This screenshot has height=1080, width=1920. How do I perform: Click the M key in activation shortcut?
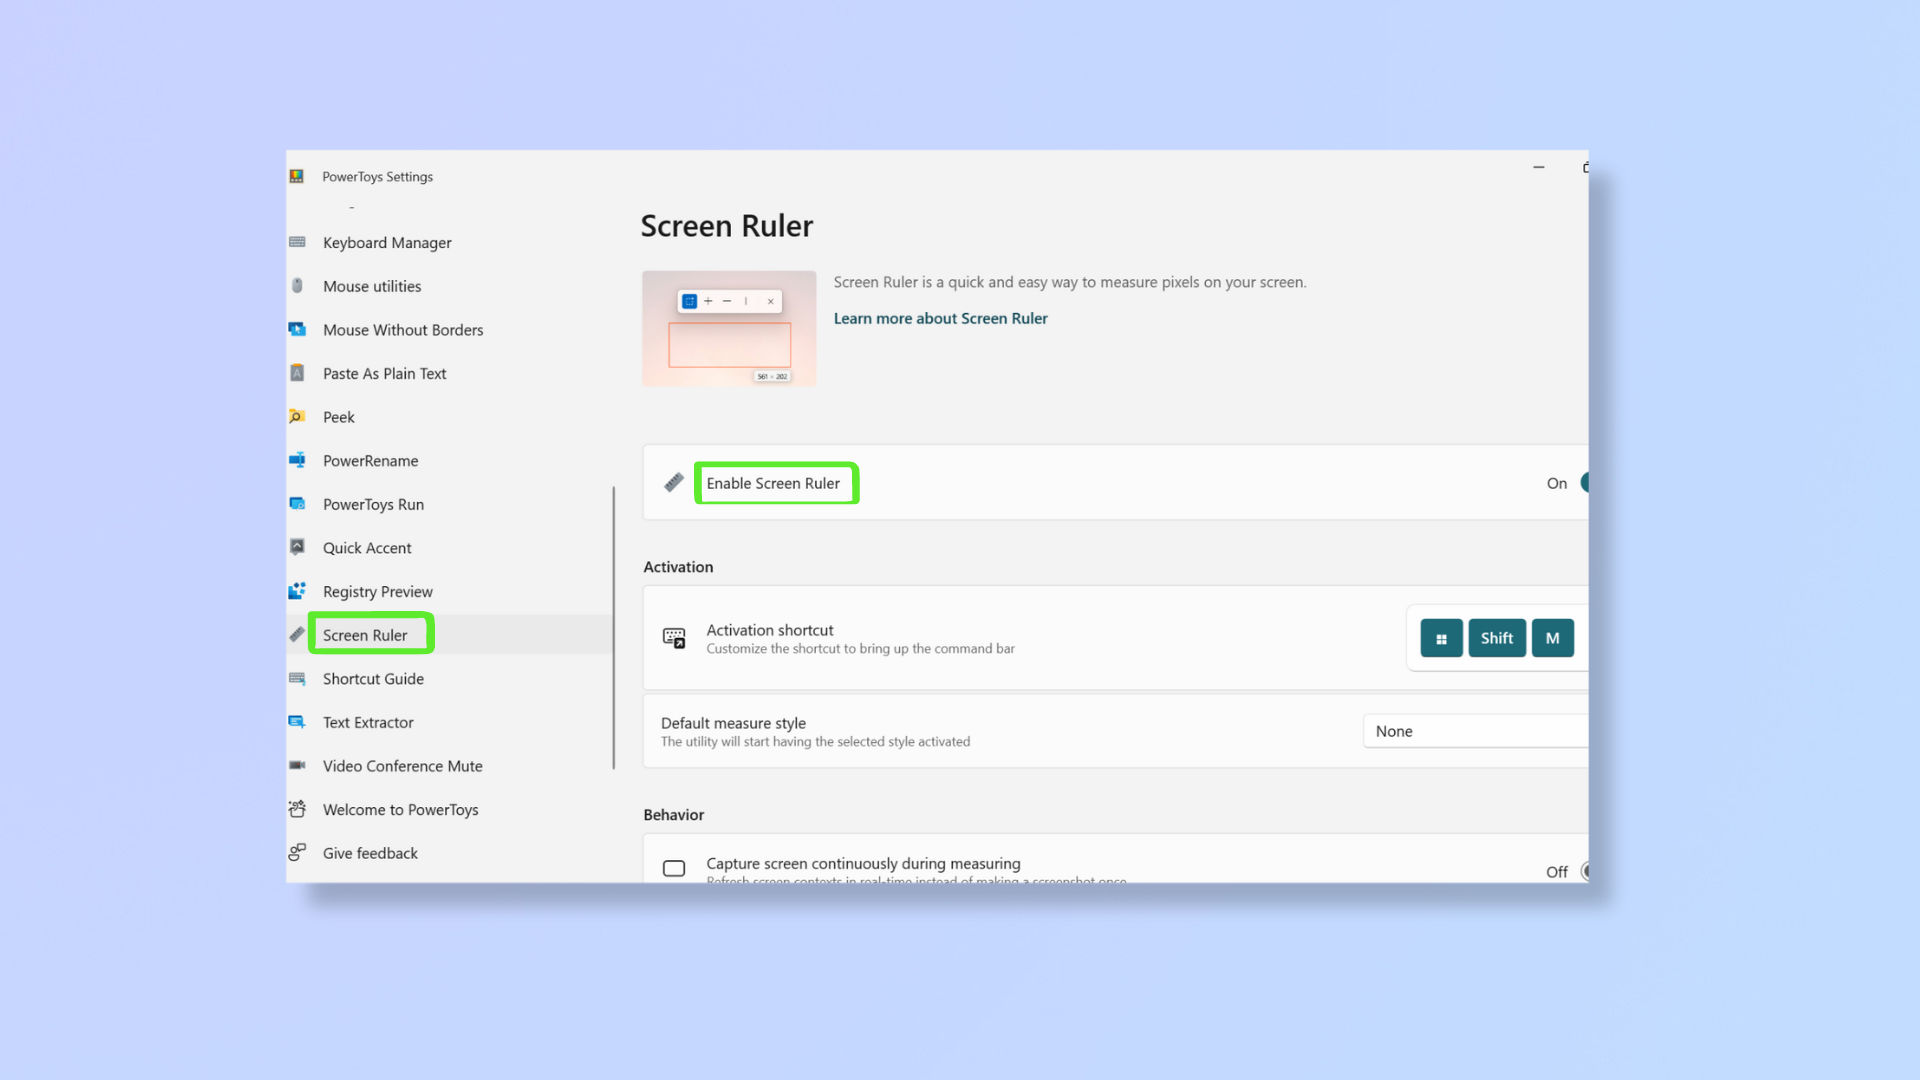(1552, 637)
